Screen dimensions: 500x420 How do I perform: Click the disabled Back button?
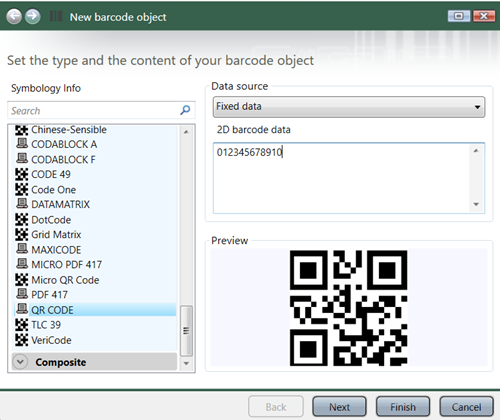(x=276, y=407)
